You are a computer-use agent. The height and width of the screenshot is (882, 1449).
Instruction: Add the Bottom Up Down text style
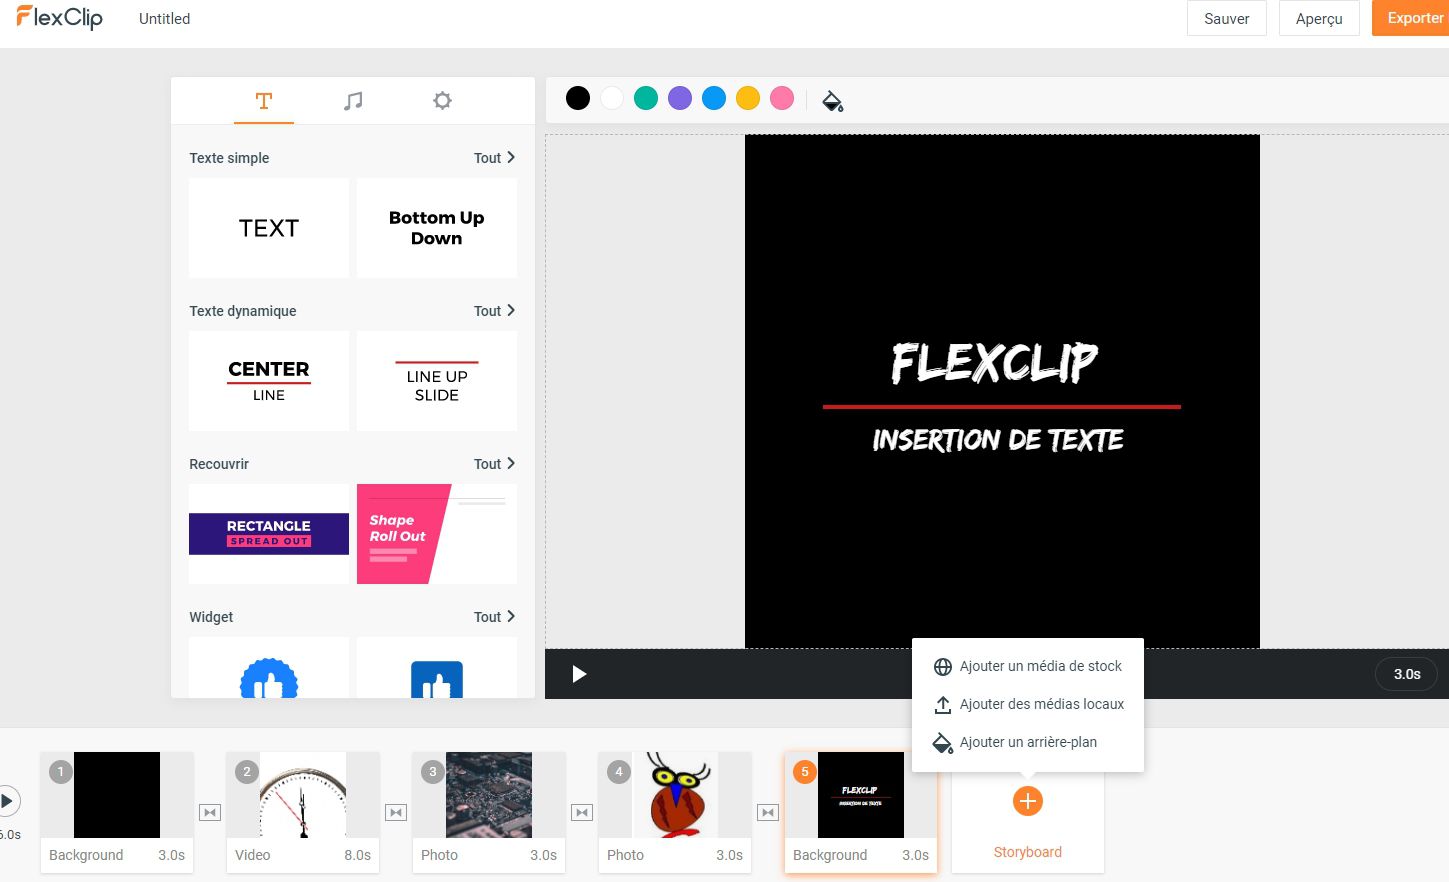[437, 228]
